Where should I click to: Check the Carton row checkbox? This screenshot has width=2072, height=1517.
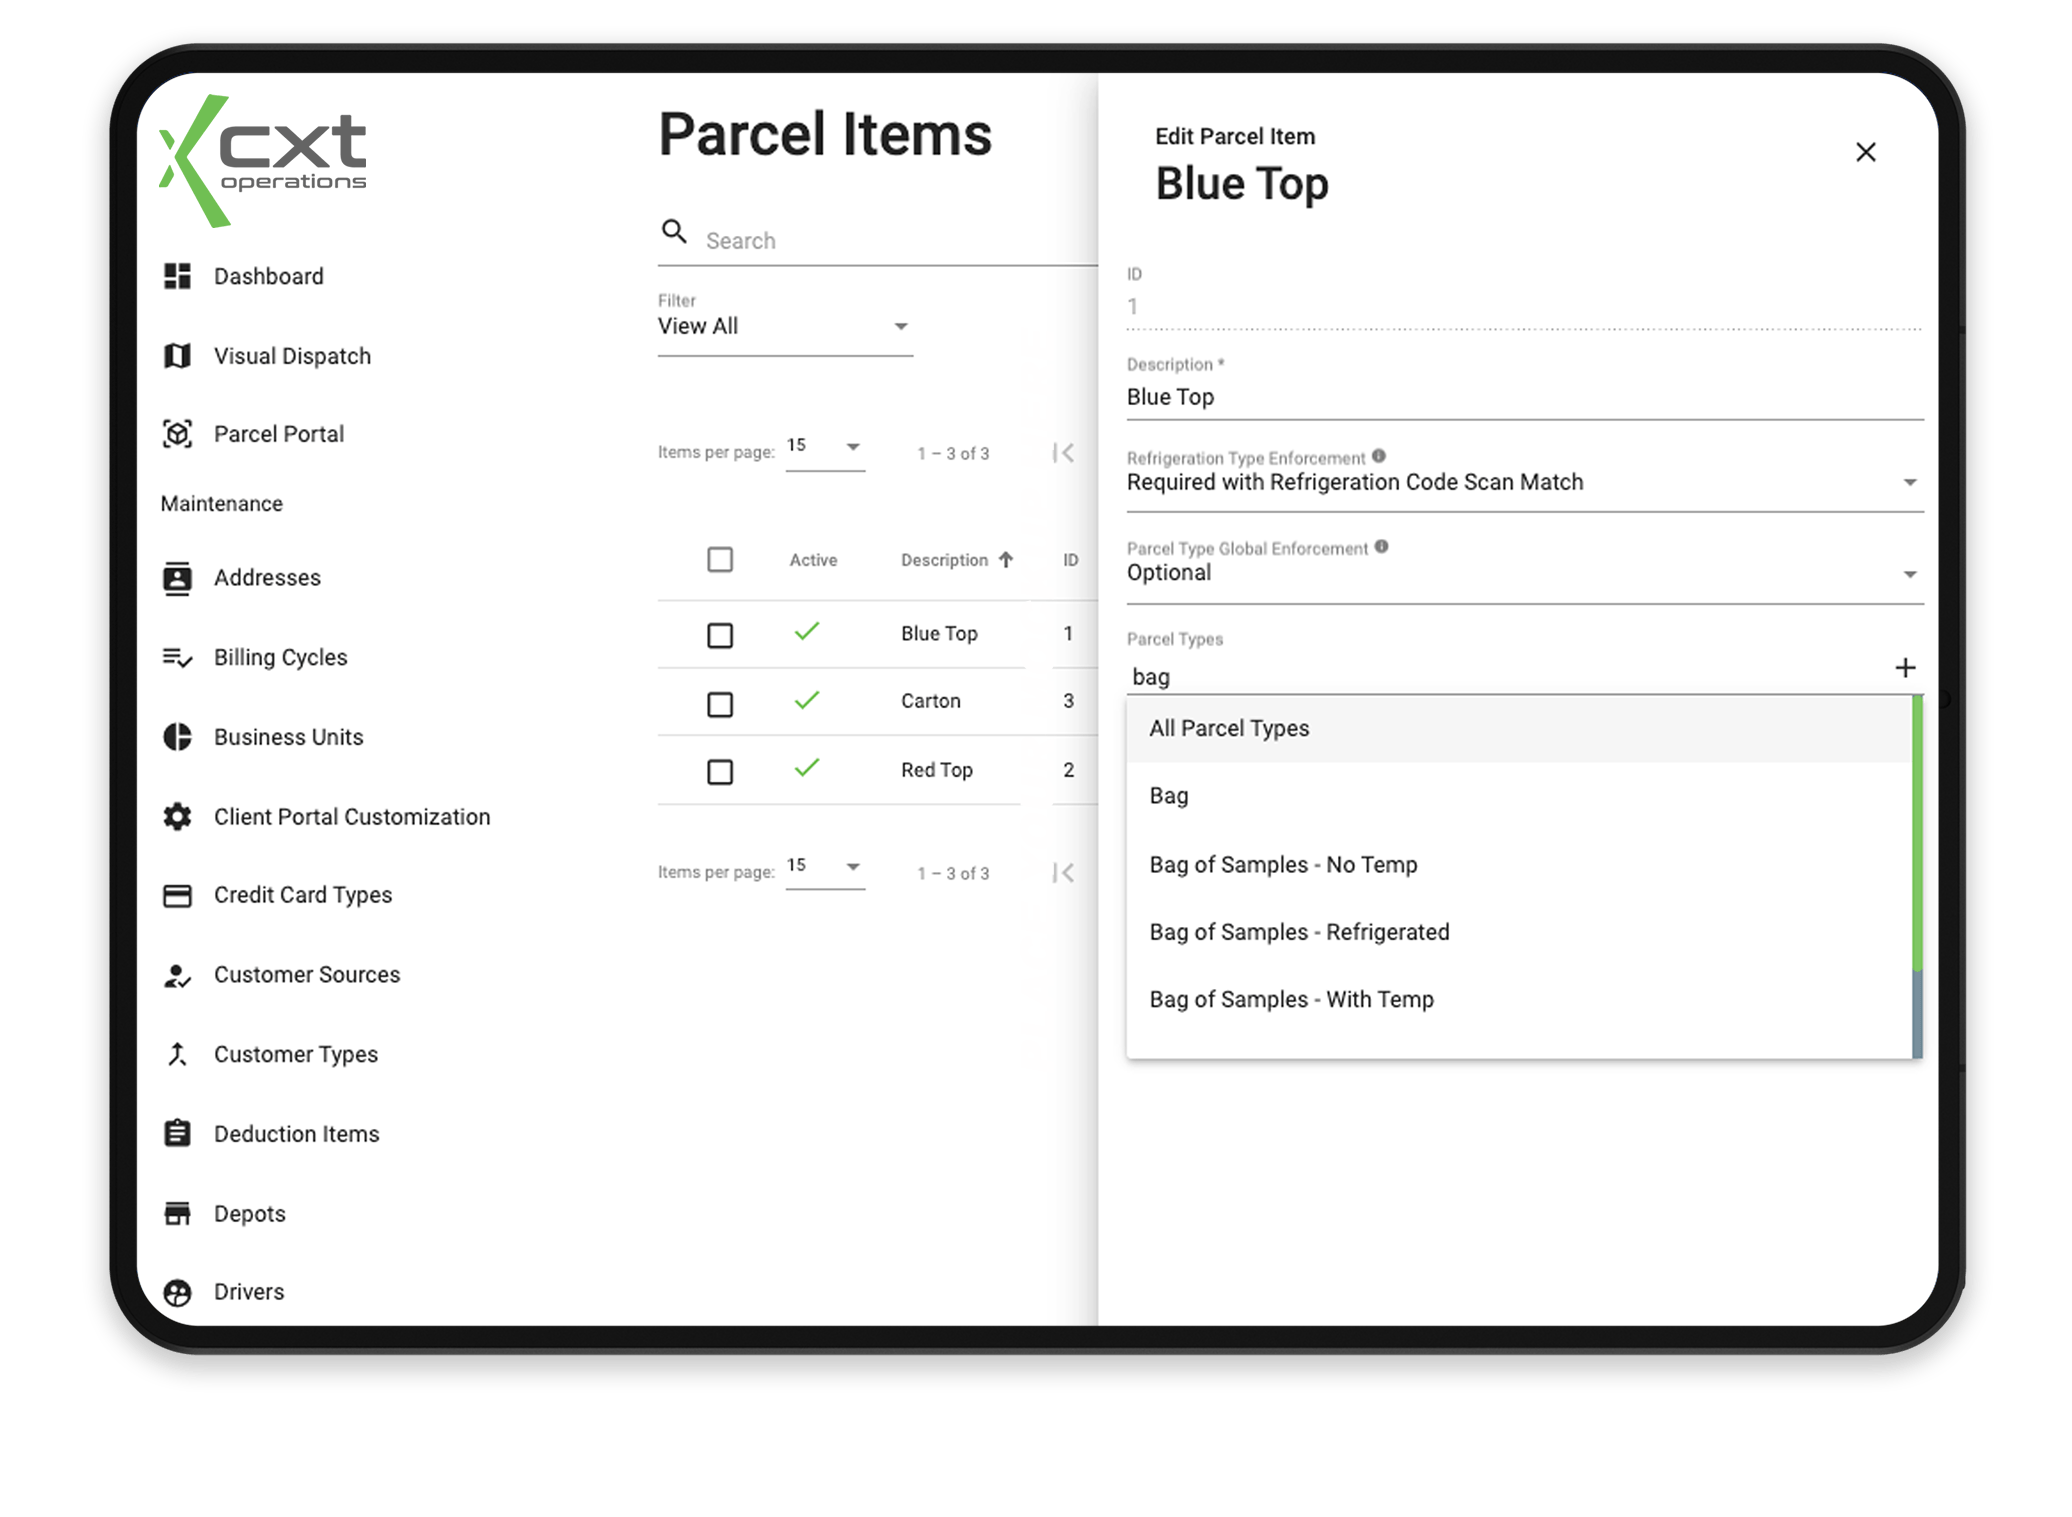point(720,704)
